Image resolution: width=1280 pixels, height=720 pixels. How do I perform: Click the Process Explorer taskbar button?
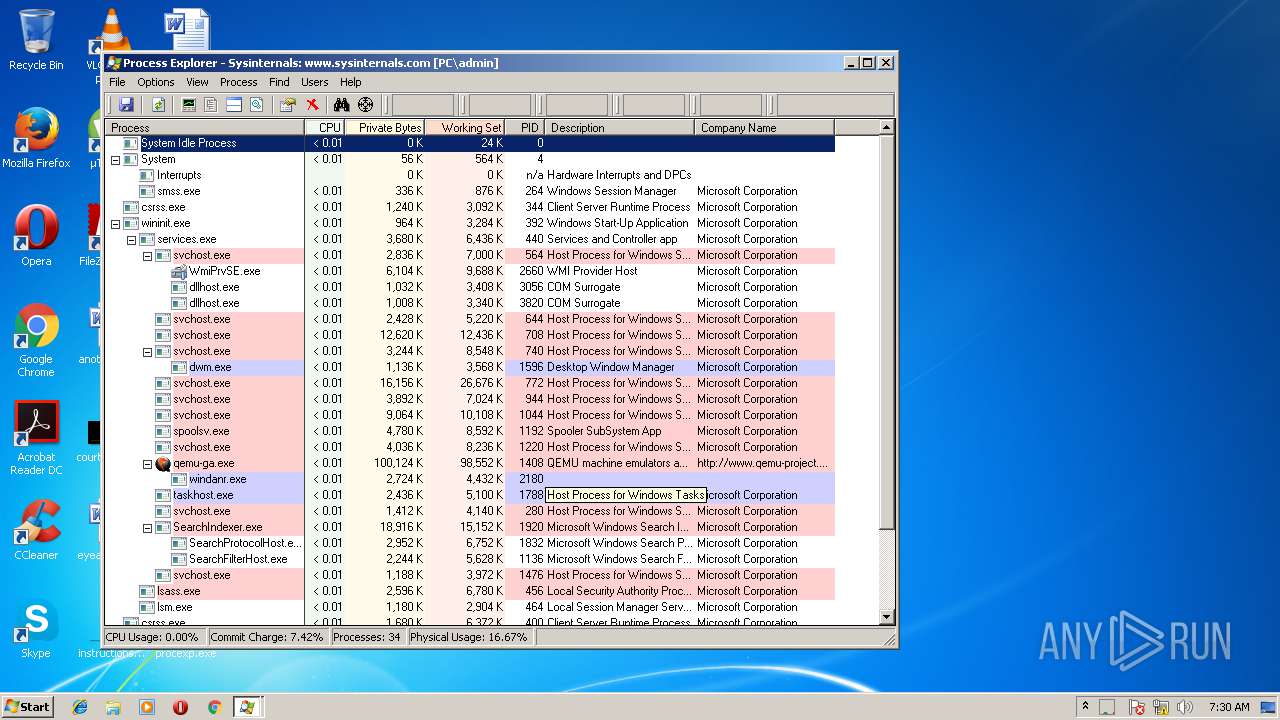247,707
